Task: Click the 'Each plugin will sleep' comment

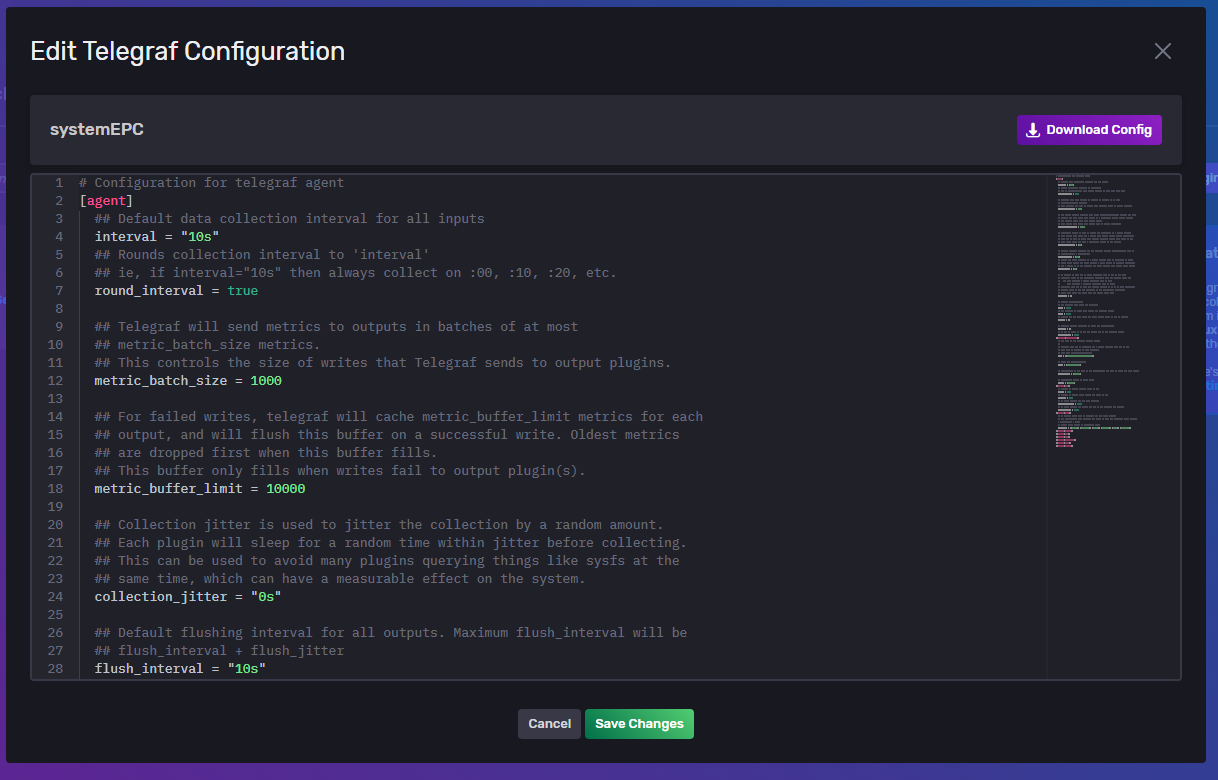Action: (391, 543)
